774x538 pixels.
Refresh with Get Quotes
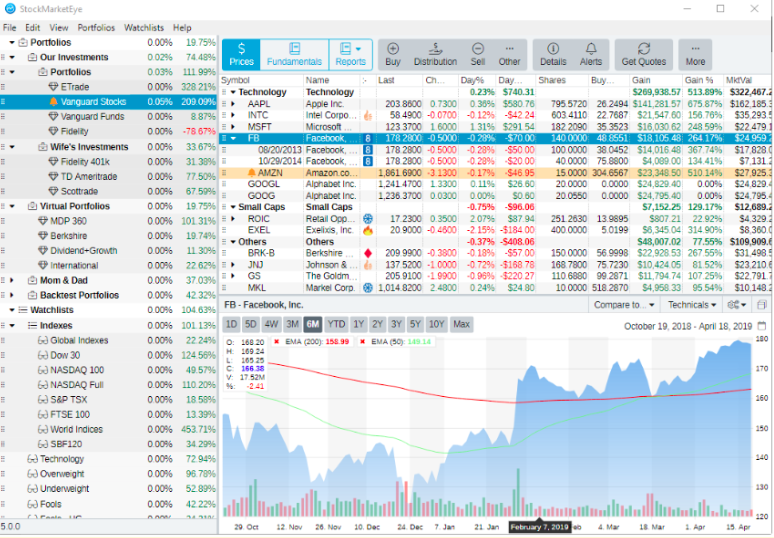pyautogui.click(x=644, y=54)
